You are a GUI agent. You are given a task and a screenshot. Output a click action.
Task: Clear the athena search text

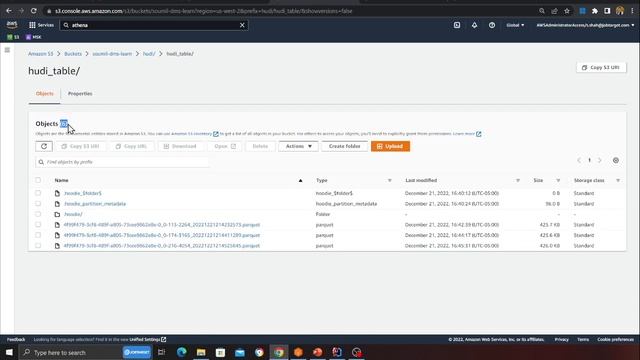click(x=242, y=25)
